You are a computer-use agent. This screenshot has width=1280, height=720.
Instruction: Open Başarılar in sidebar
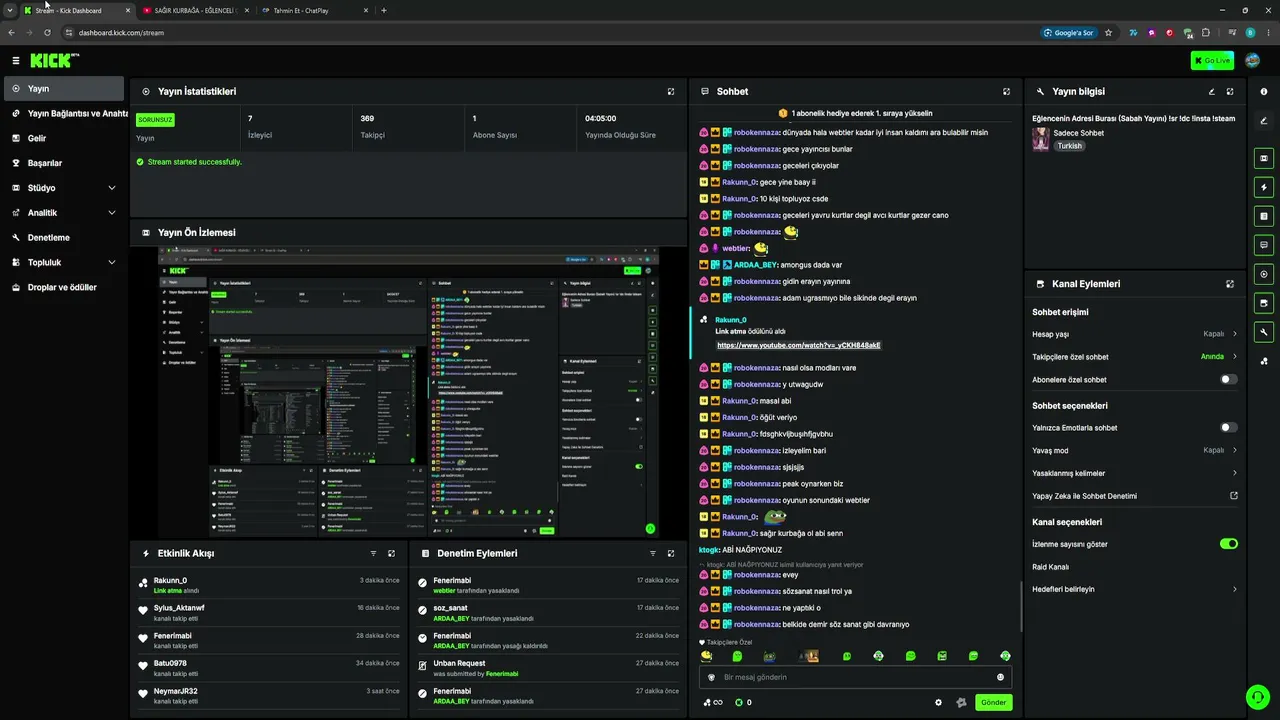pyautogui.click(x=63, y=163)
